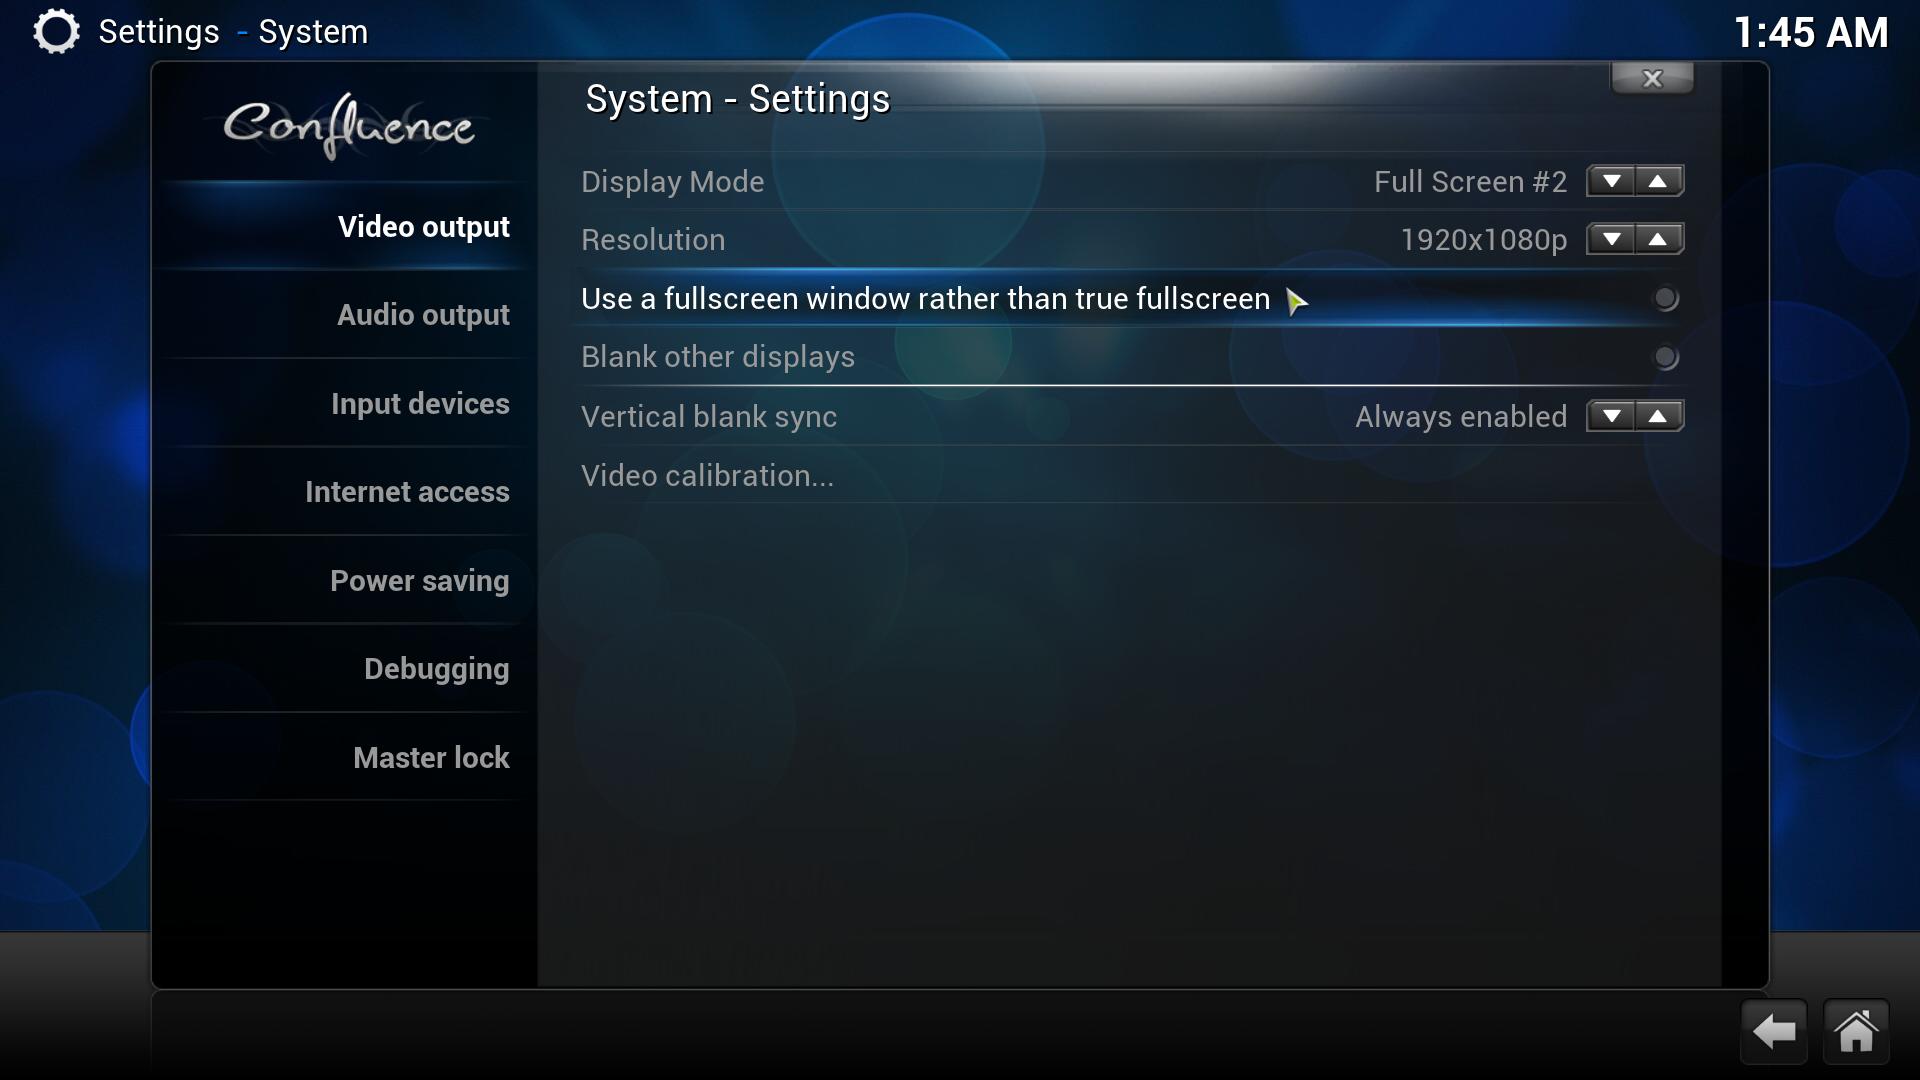1920x1080 pixels.
Task: Click the Settings breadcrumb text in header
Action: point(159,32)
